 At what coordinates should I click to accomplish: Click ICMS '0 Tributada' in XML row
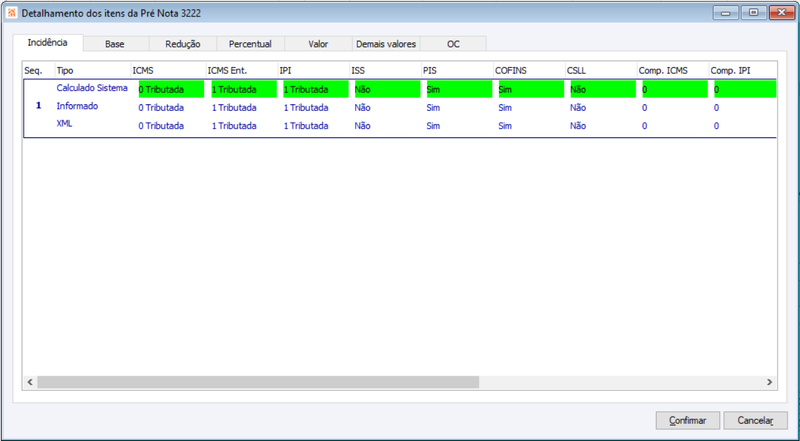(x=161, y=126)
